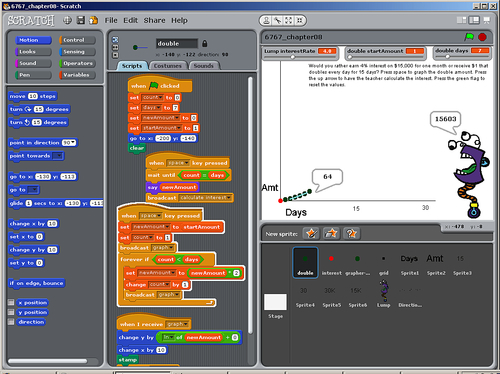Open the point towards target dropdown
Screen dimensions: 500x374
click(x=58, y=156)
